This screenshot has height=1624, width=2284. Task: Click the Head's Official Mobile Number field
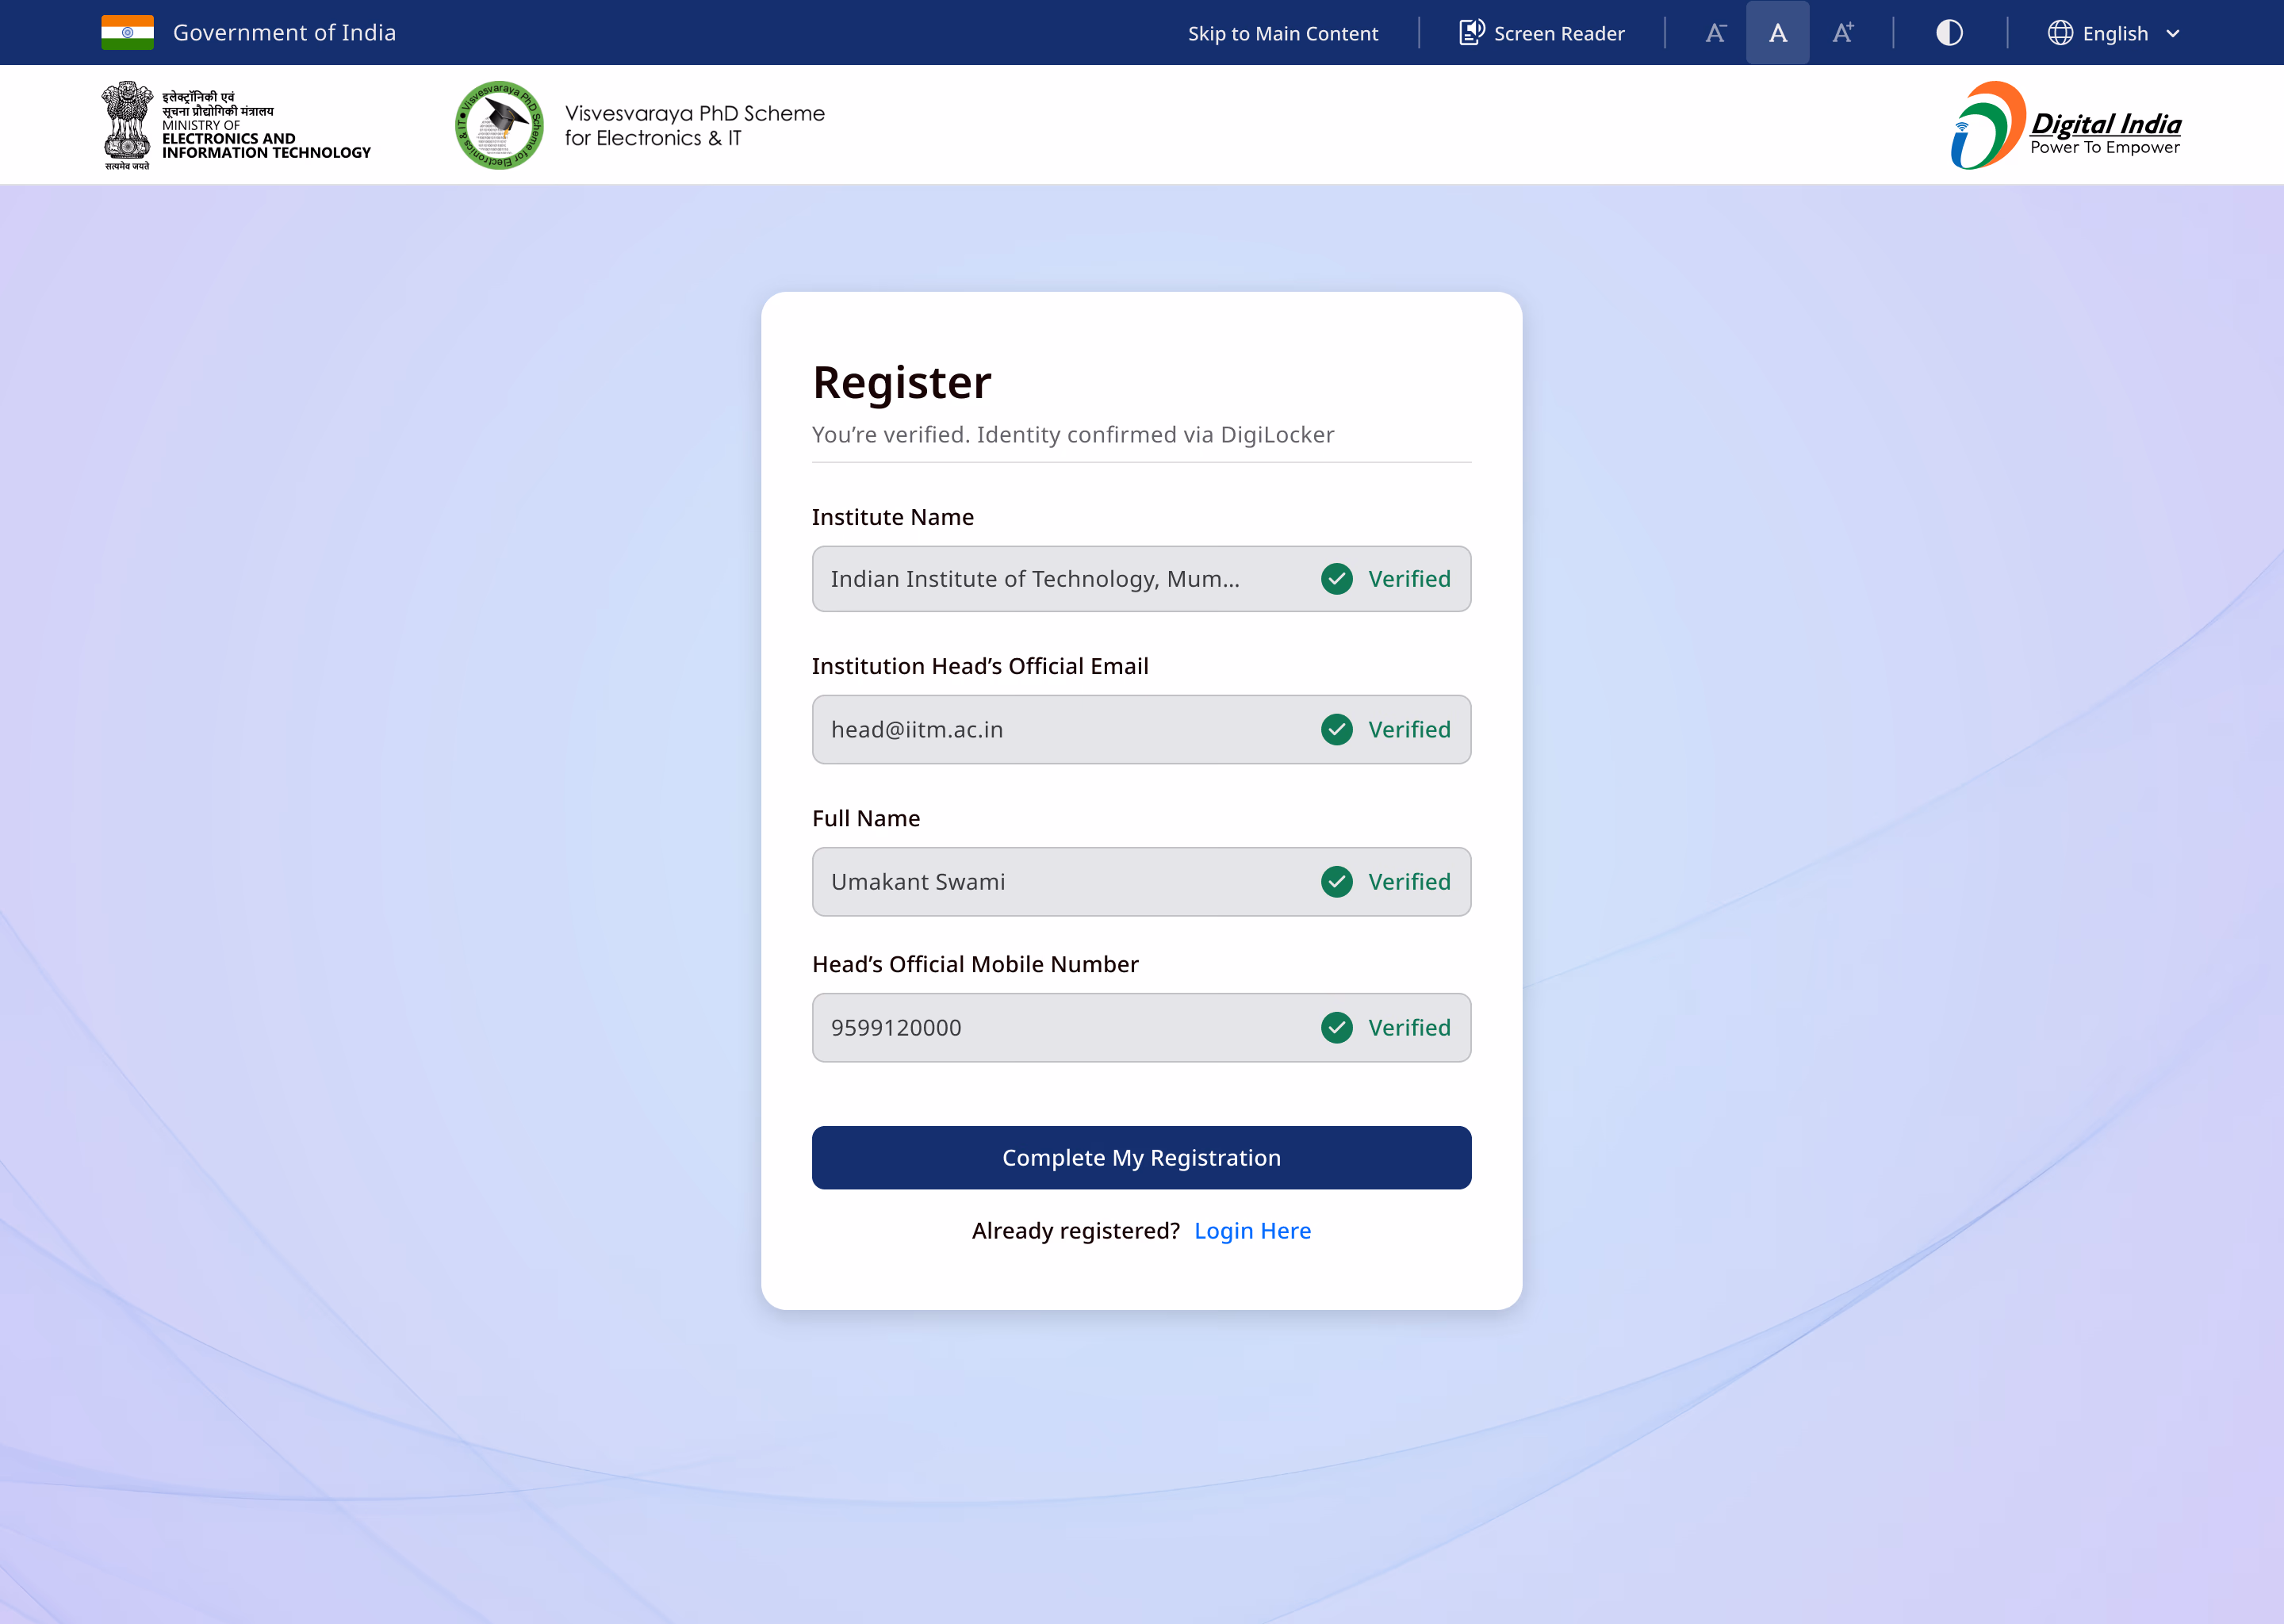(x=1141, y=1027)
